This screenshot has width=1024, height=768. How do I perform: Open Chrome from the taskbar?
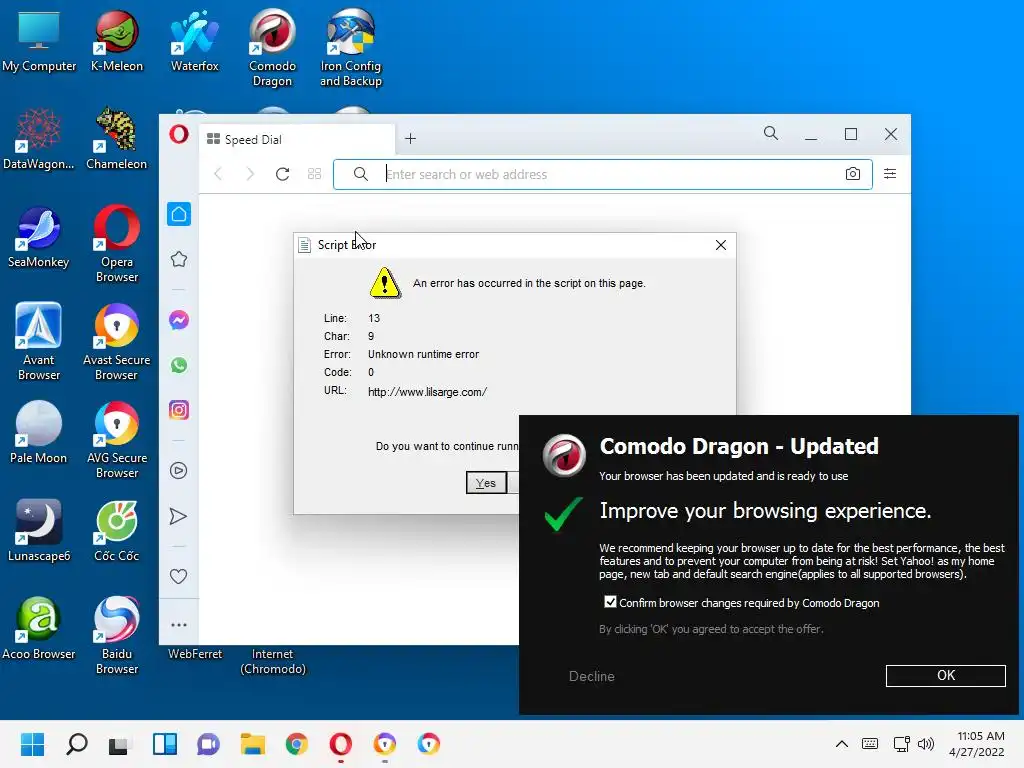(x=296, y=744)
